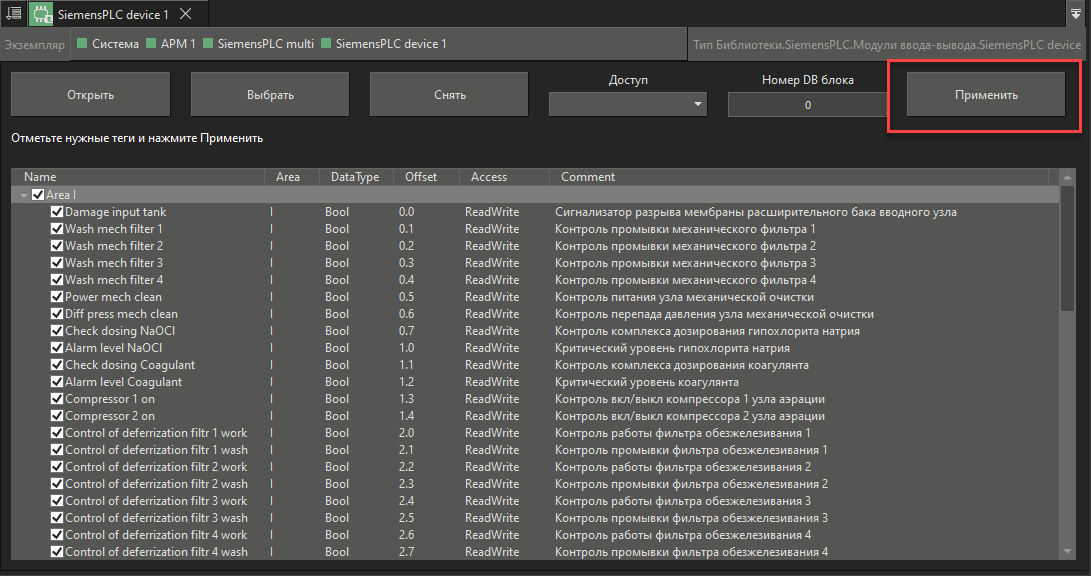Click the list icon at tab bar left
1091x576 pixels.
click(13, 13)
